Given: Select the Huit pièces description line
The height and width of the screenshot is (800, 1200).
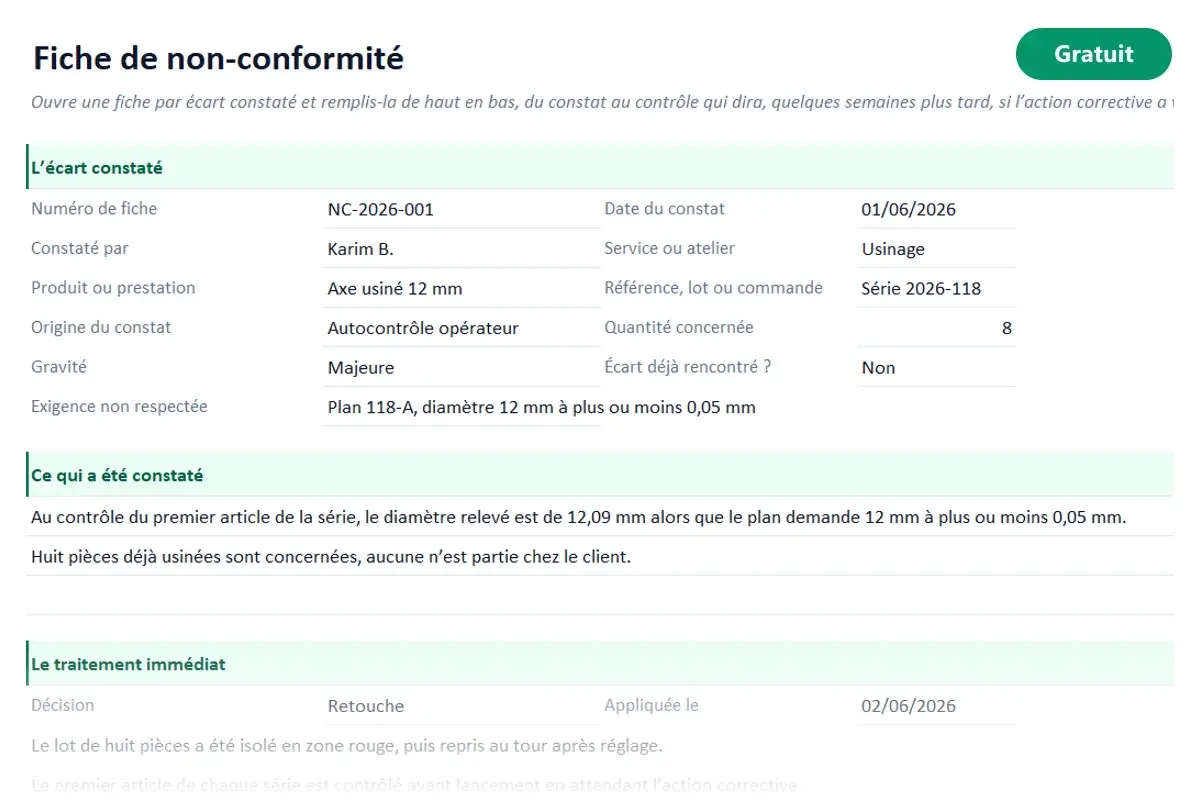Looking at the screenshot, I should click(x=600, y=556).
